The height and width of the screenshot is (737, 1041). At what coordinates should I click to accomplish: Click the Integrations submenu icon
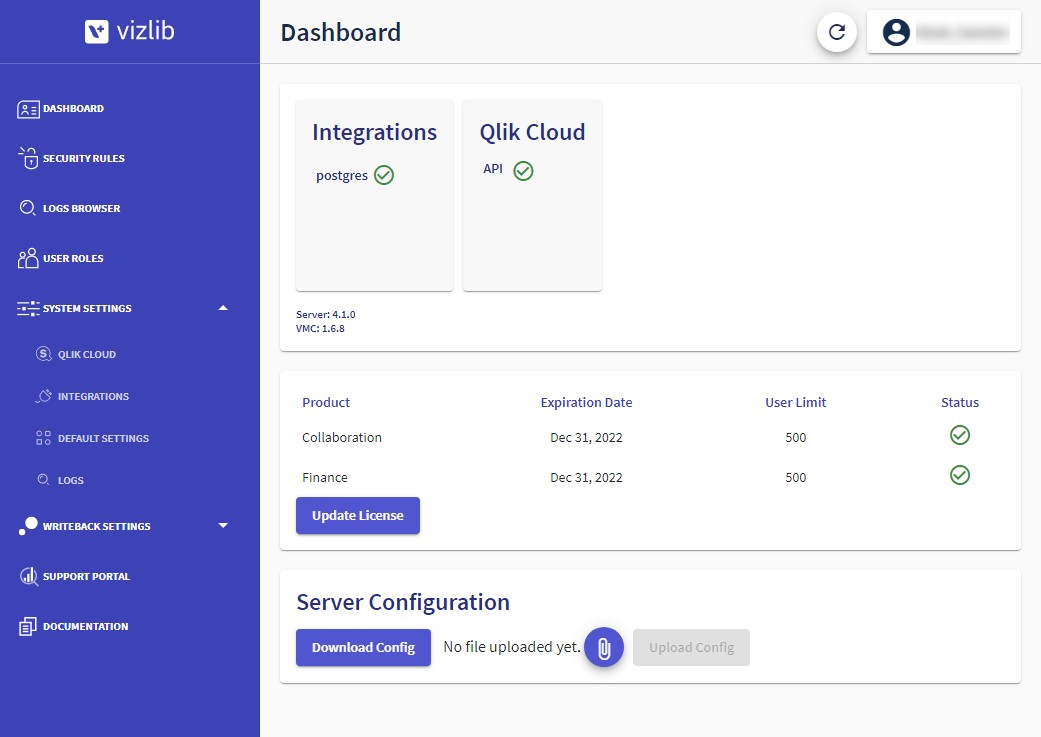[x=43, y=396]
